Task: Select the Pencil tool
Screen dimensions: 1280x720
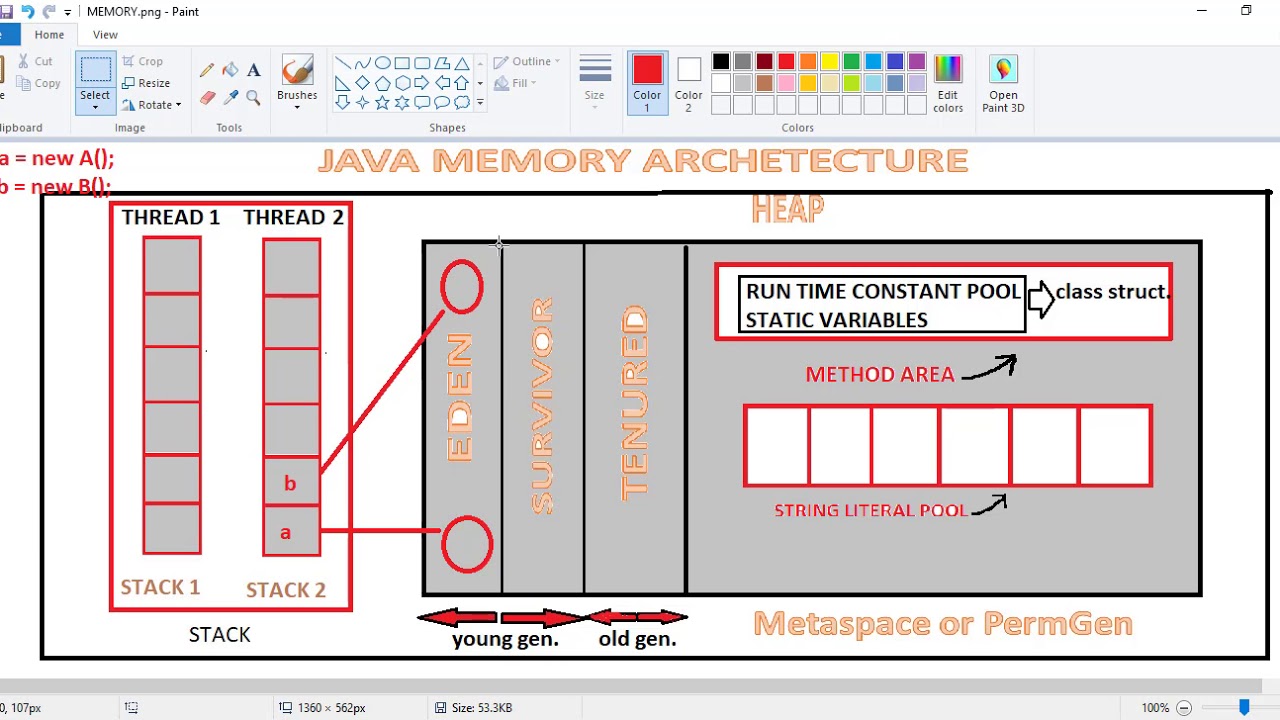Action: 207,70
